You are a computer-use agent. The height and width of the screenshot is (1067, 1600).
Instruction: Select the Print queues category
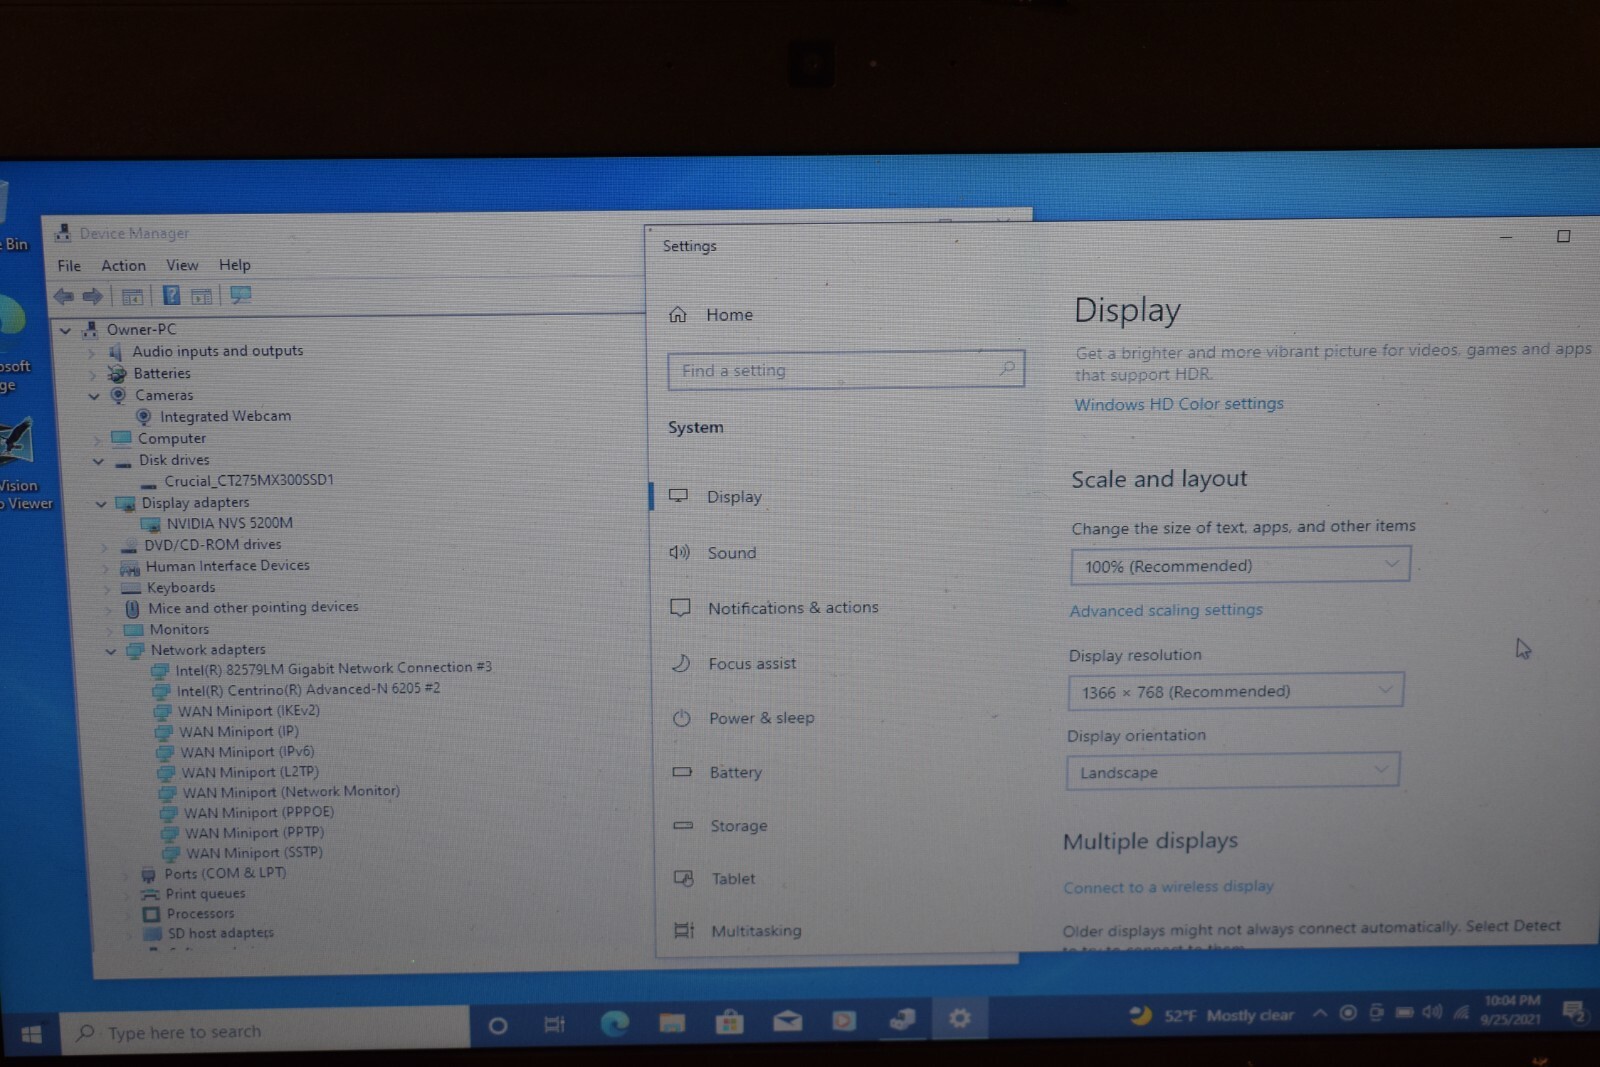205,894
